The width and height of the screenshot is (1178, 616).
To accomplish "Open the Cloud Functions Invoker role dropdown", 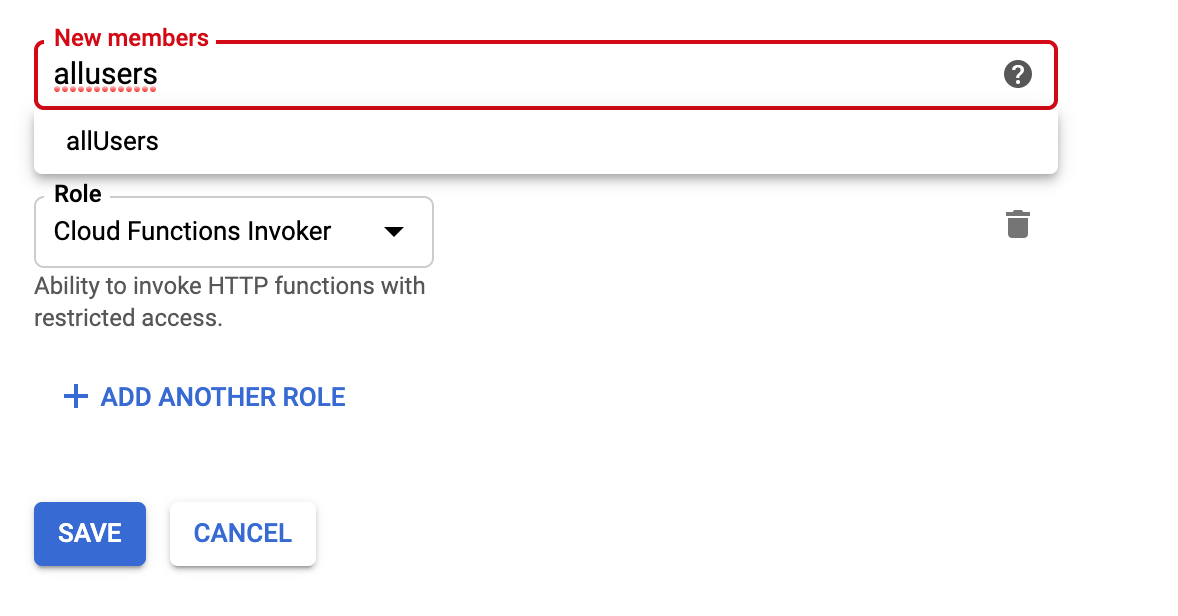I will [x=233, y=232].
